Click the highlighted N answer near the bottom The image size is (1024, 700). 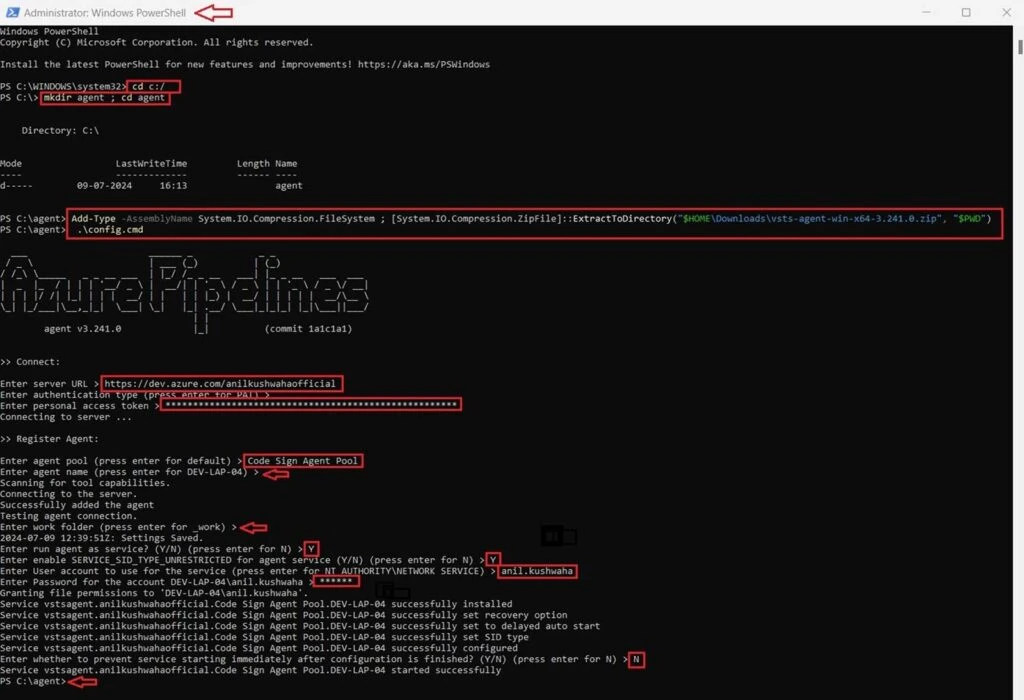(636, 659)
